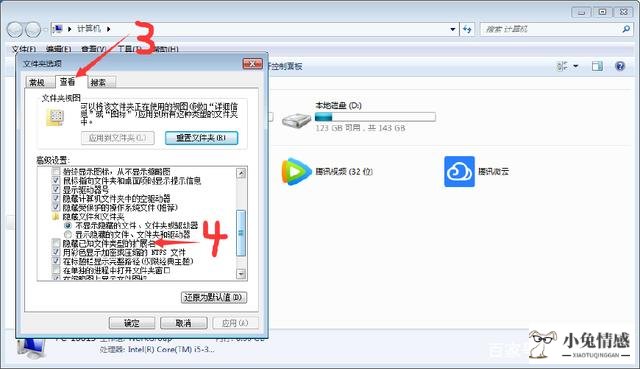Screen dimensions: 640x369
Task: Select 不显示隐藏的文件、文件夹或驱动器 radio button
Action: [x=68, y=225]
